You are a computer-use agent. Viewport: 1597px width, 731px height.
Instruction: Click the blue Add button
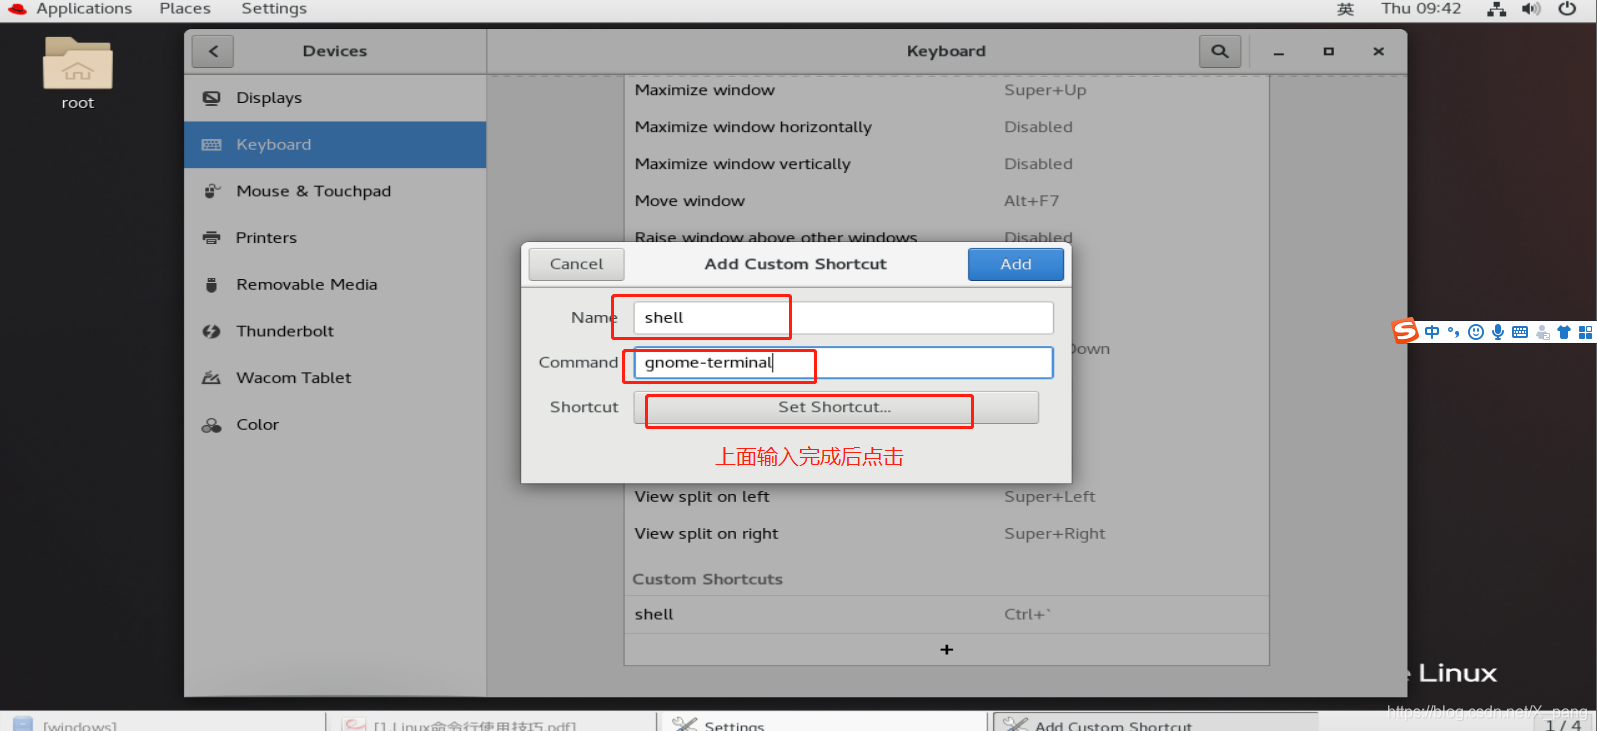[x=1015, y=264]
